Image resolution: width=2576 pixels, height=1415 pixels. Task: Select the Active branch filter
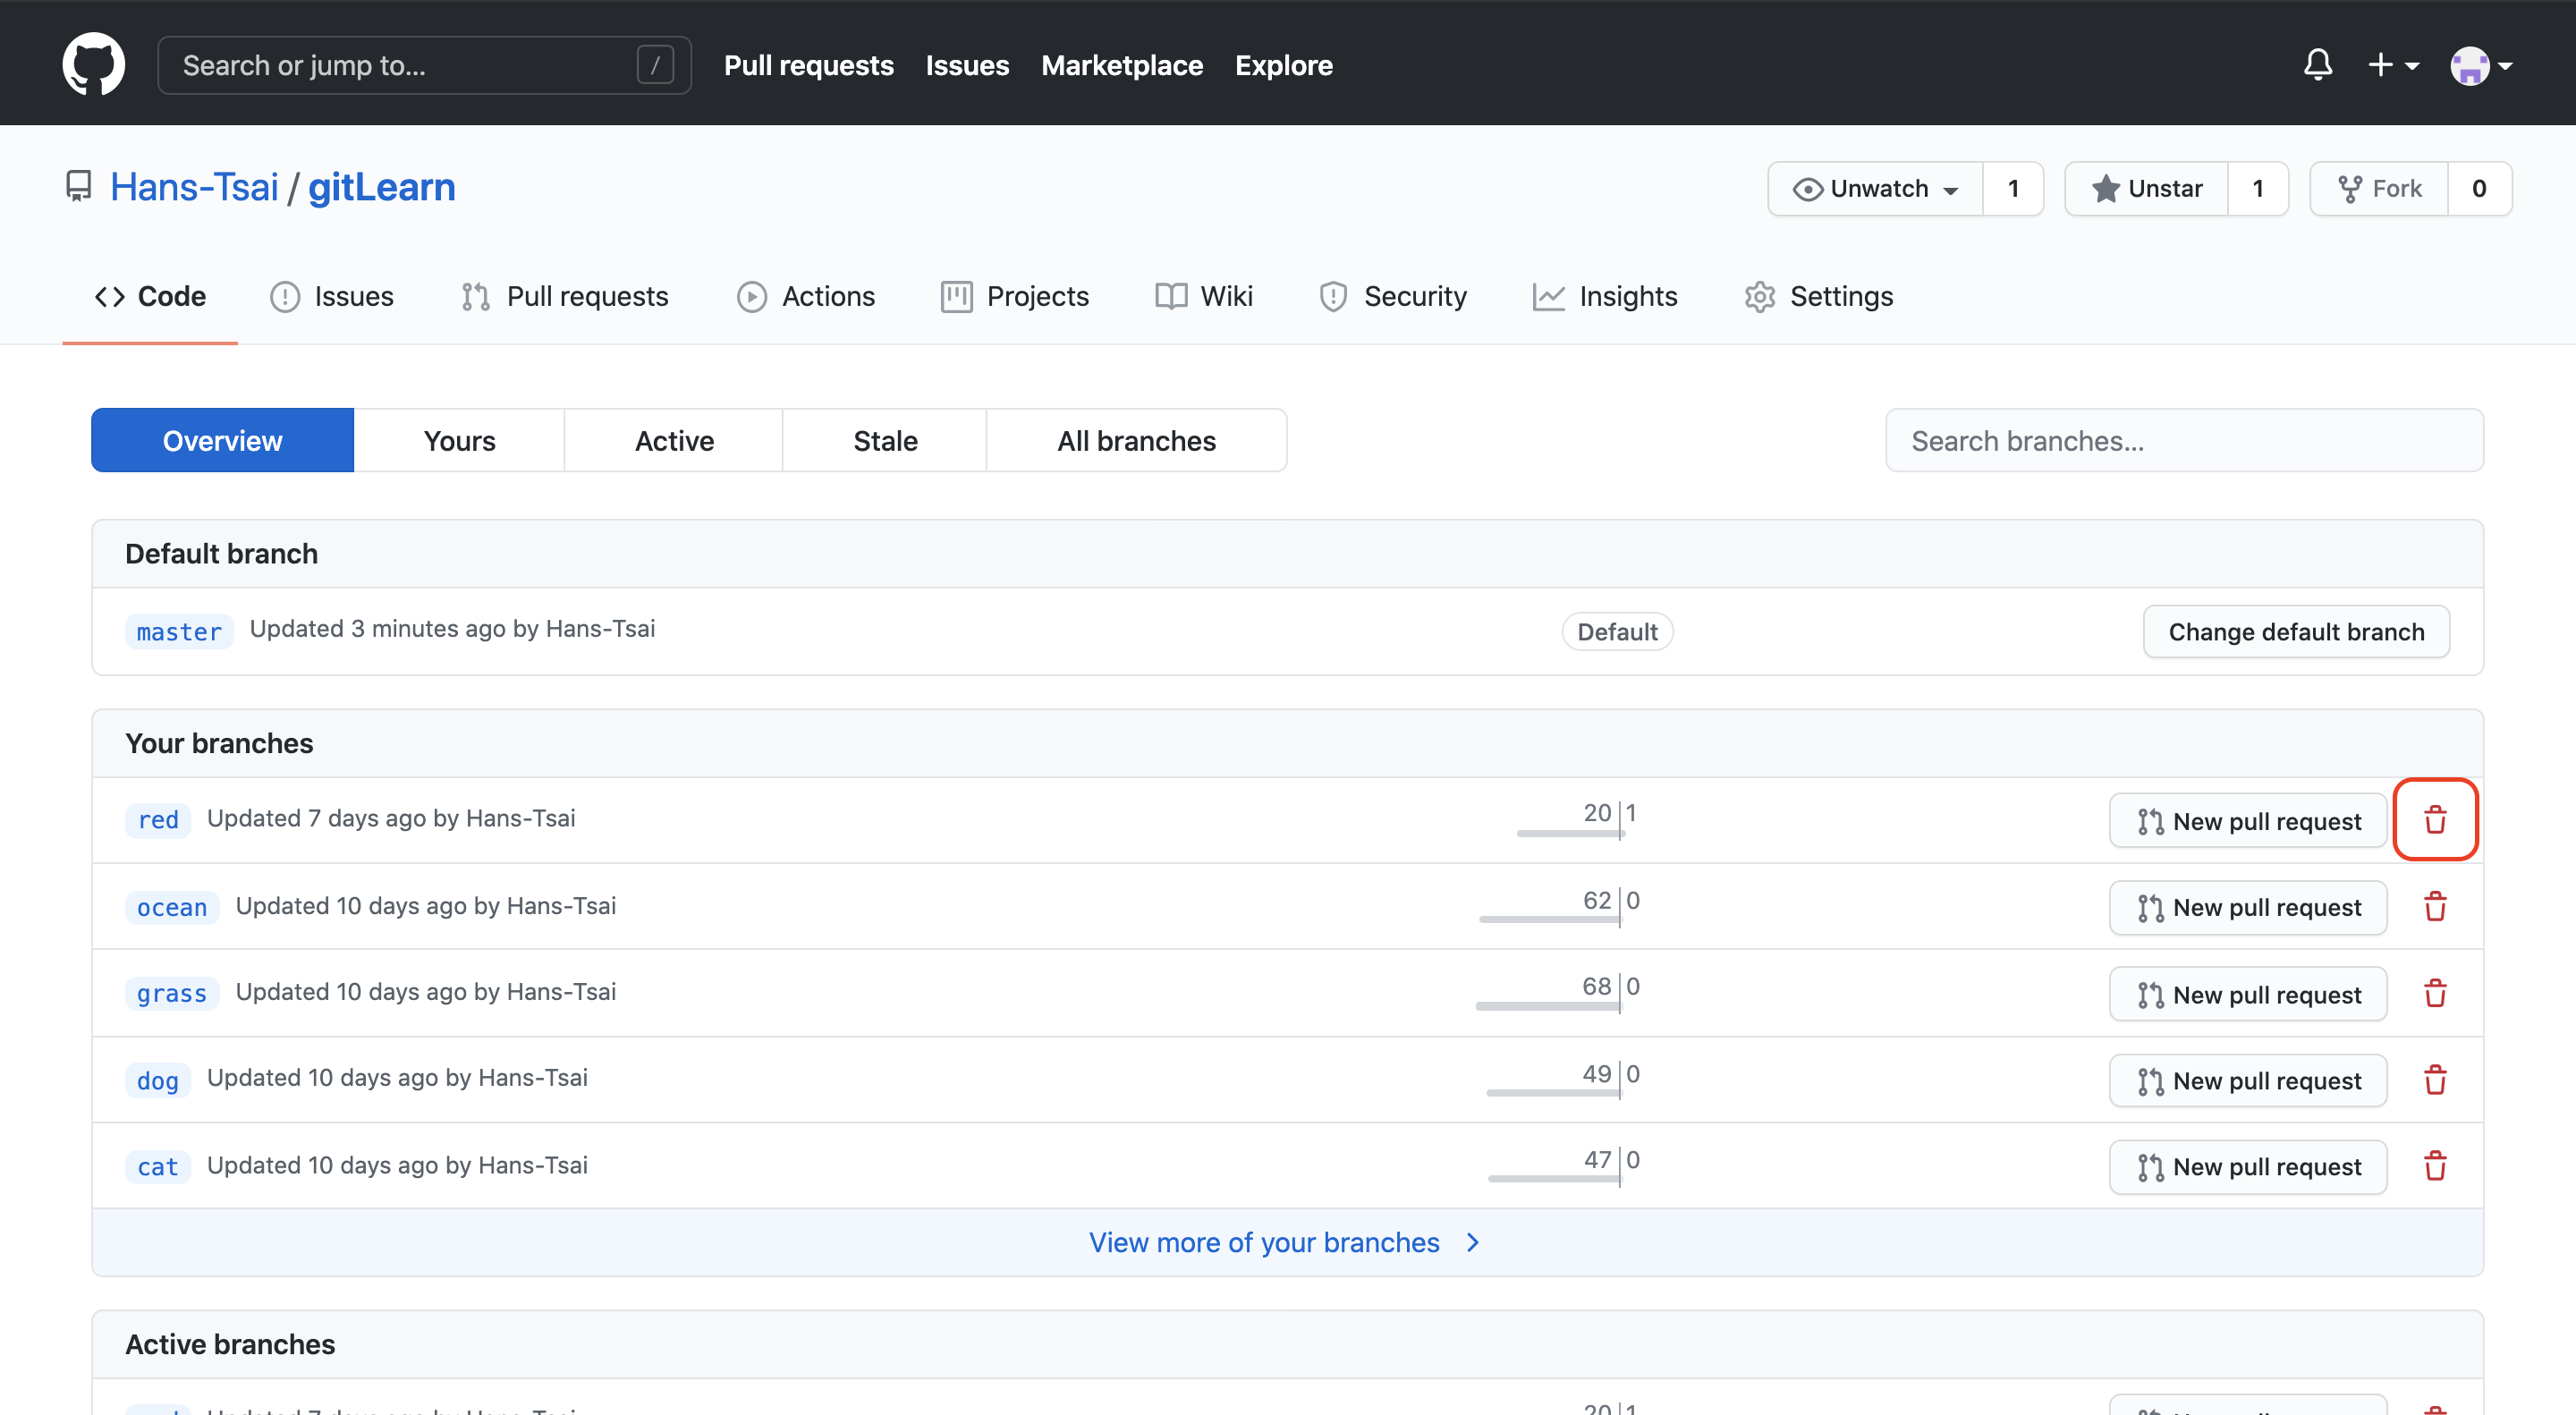(674, 440)
